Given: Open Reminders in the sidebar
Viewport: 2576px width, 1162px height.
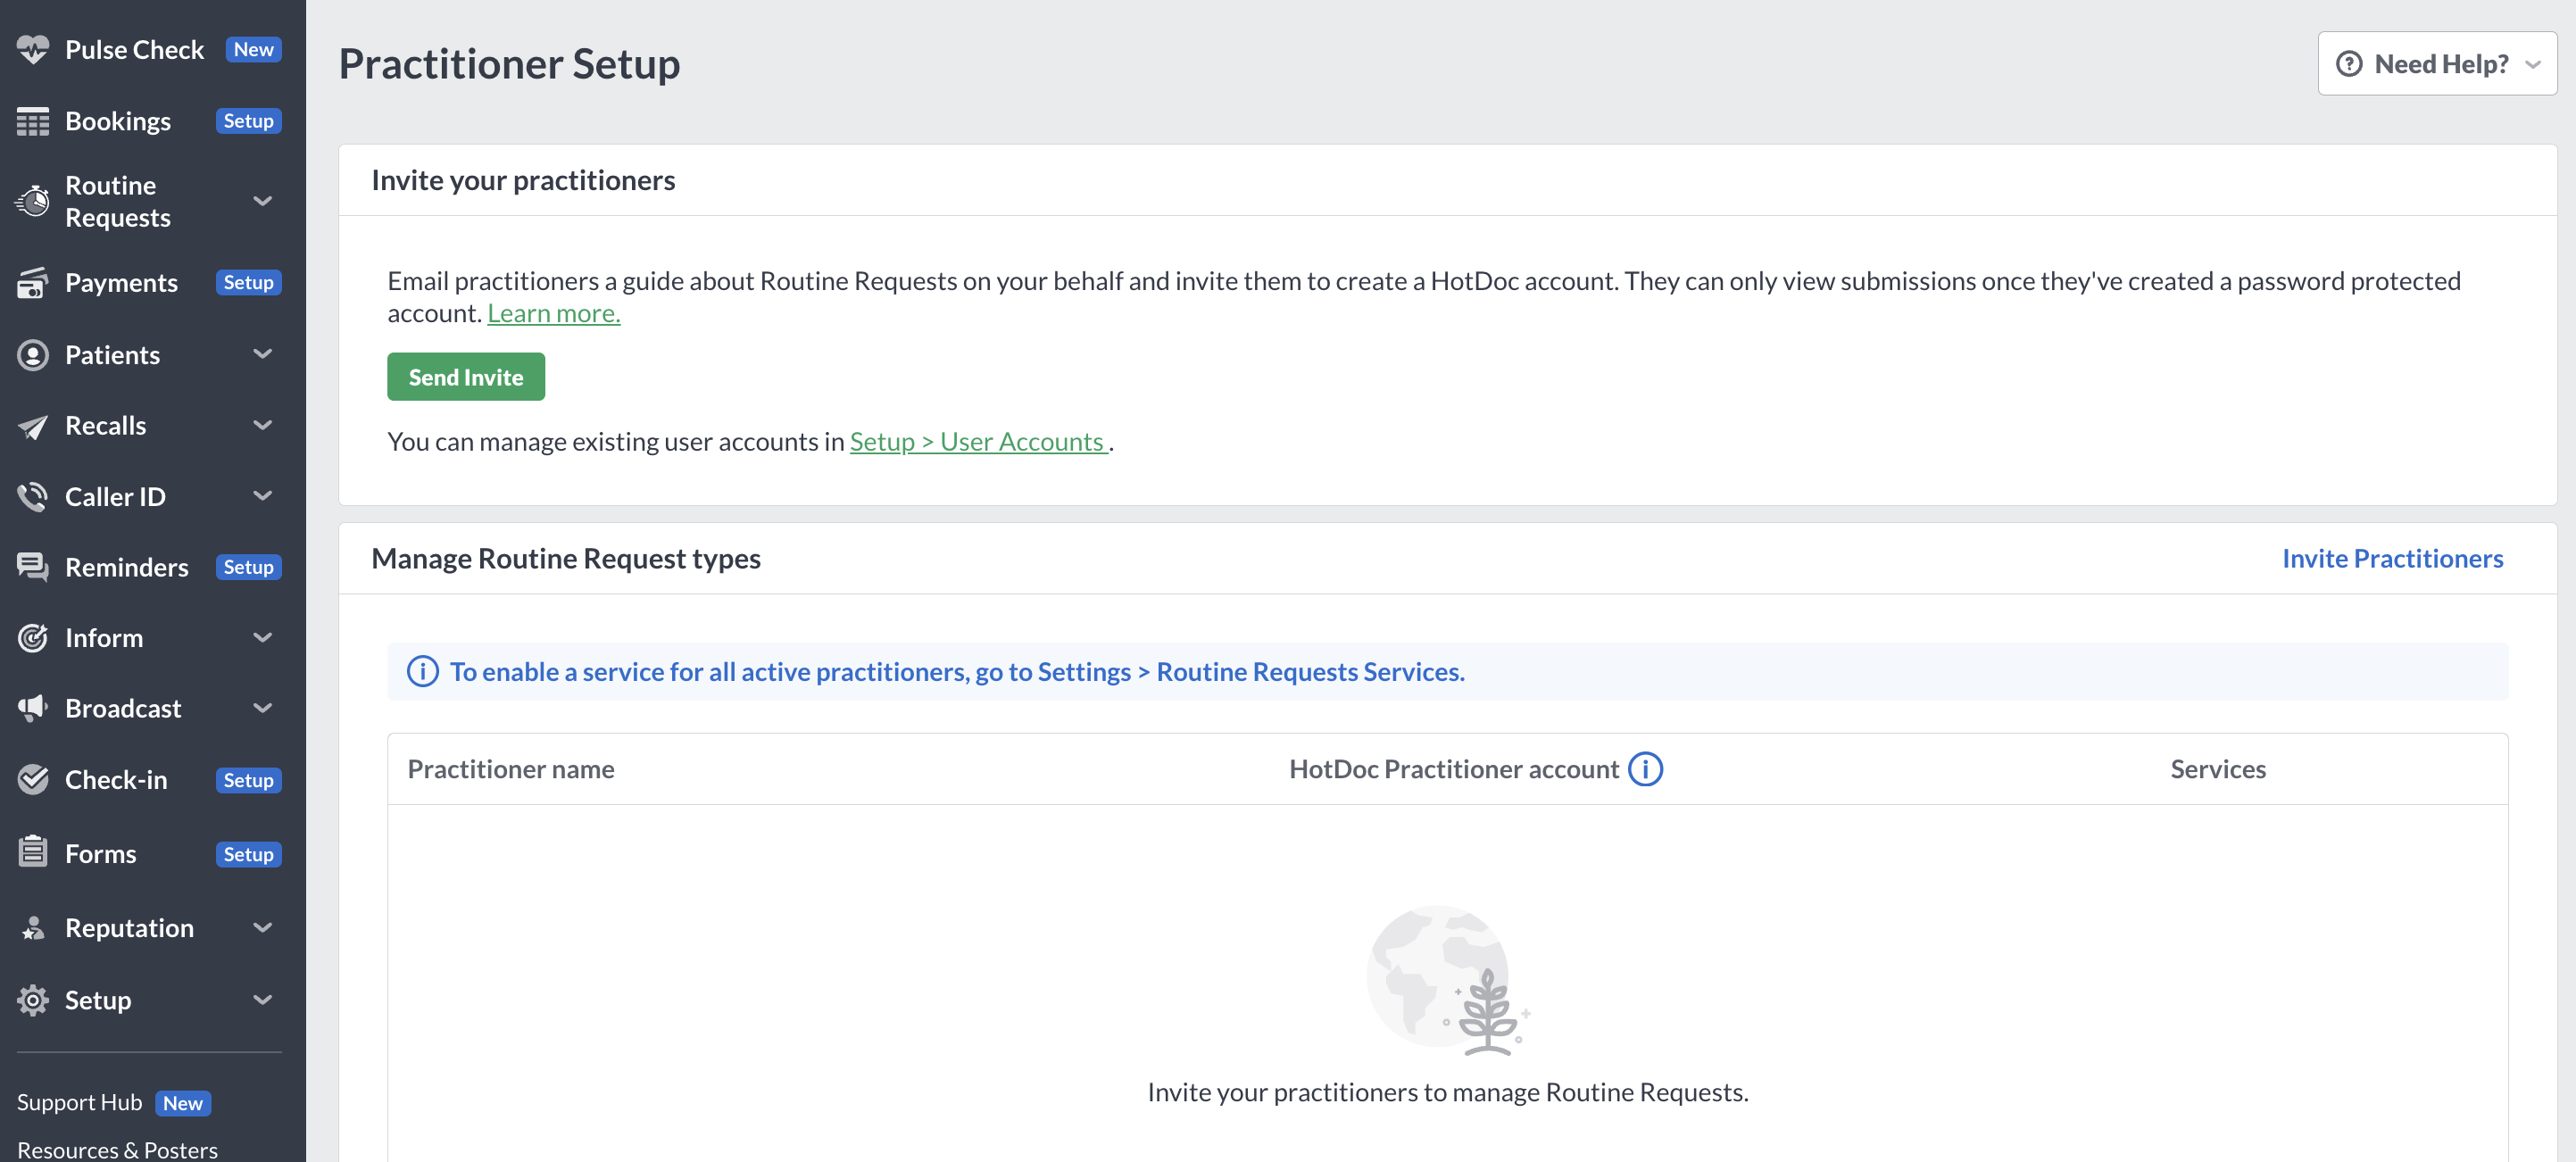Looking at the screenshot, I should [126, 567].
